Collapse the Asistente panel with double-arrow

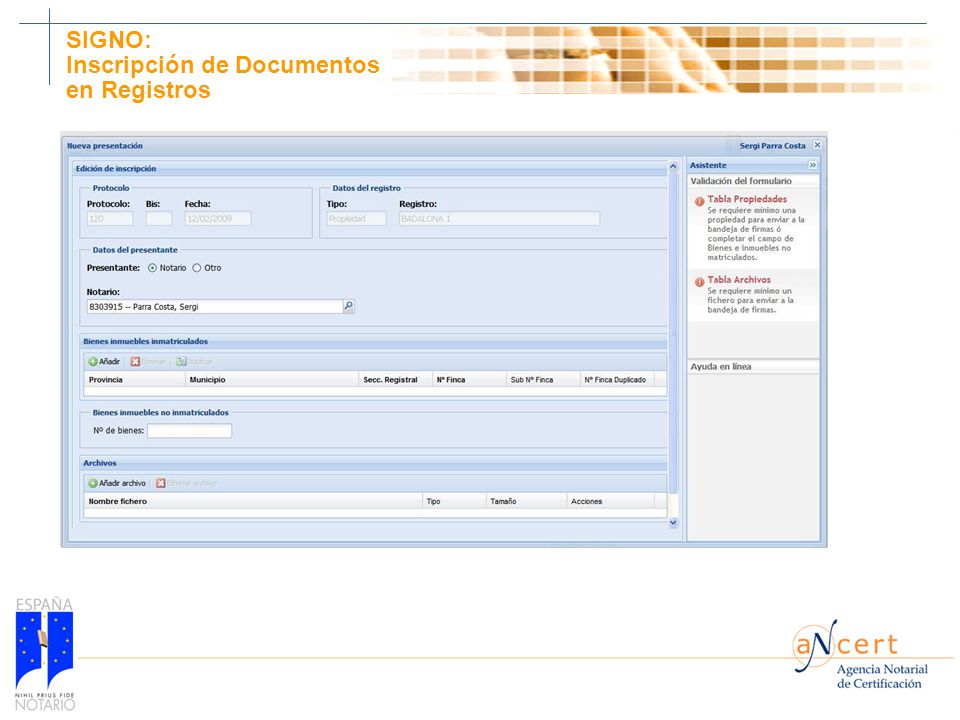point(812,165)
